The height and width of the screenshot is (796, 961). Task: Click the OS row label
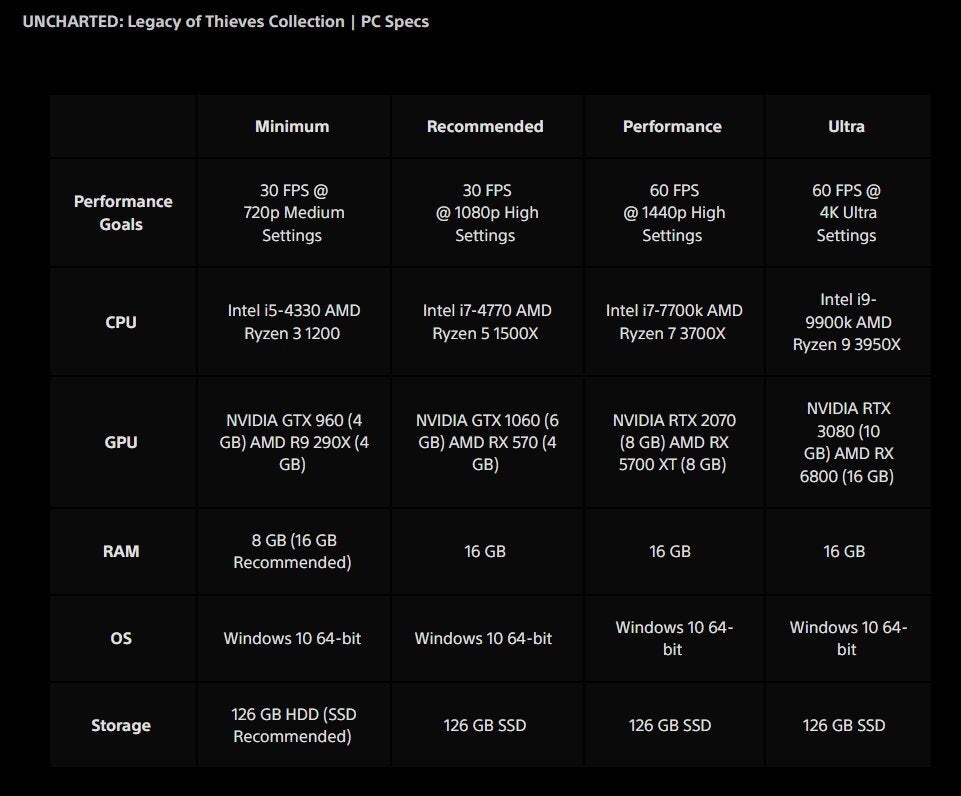click(121, 638)
